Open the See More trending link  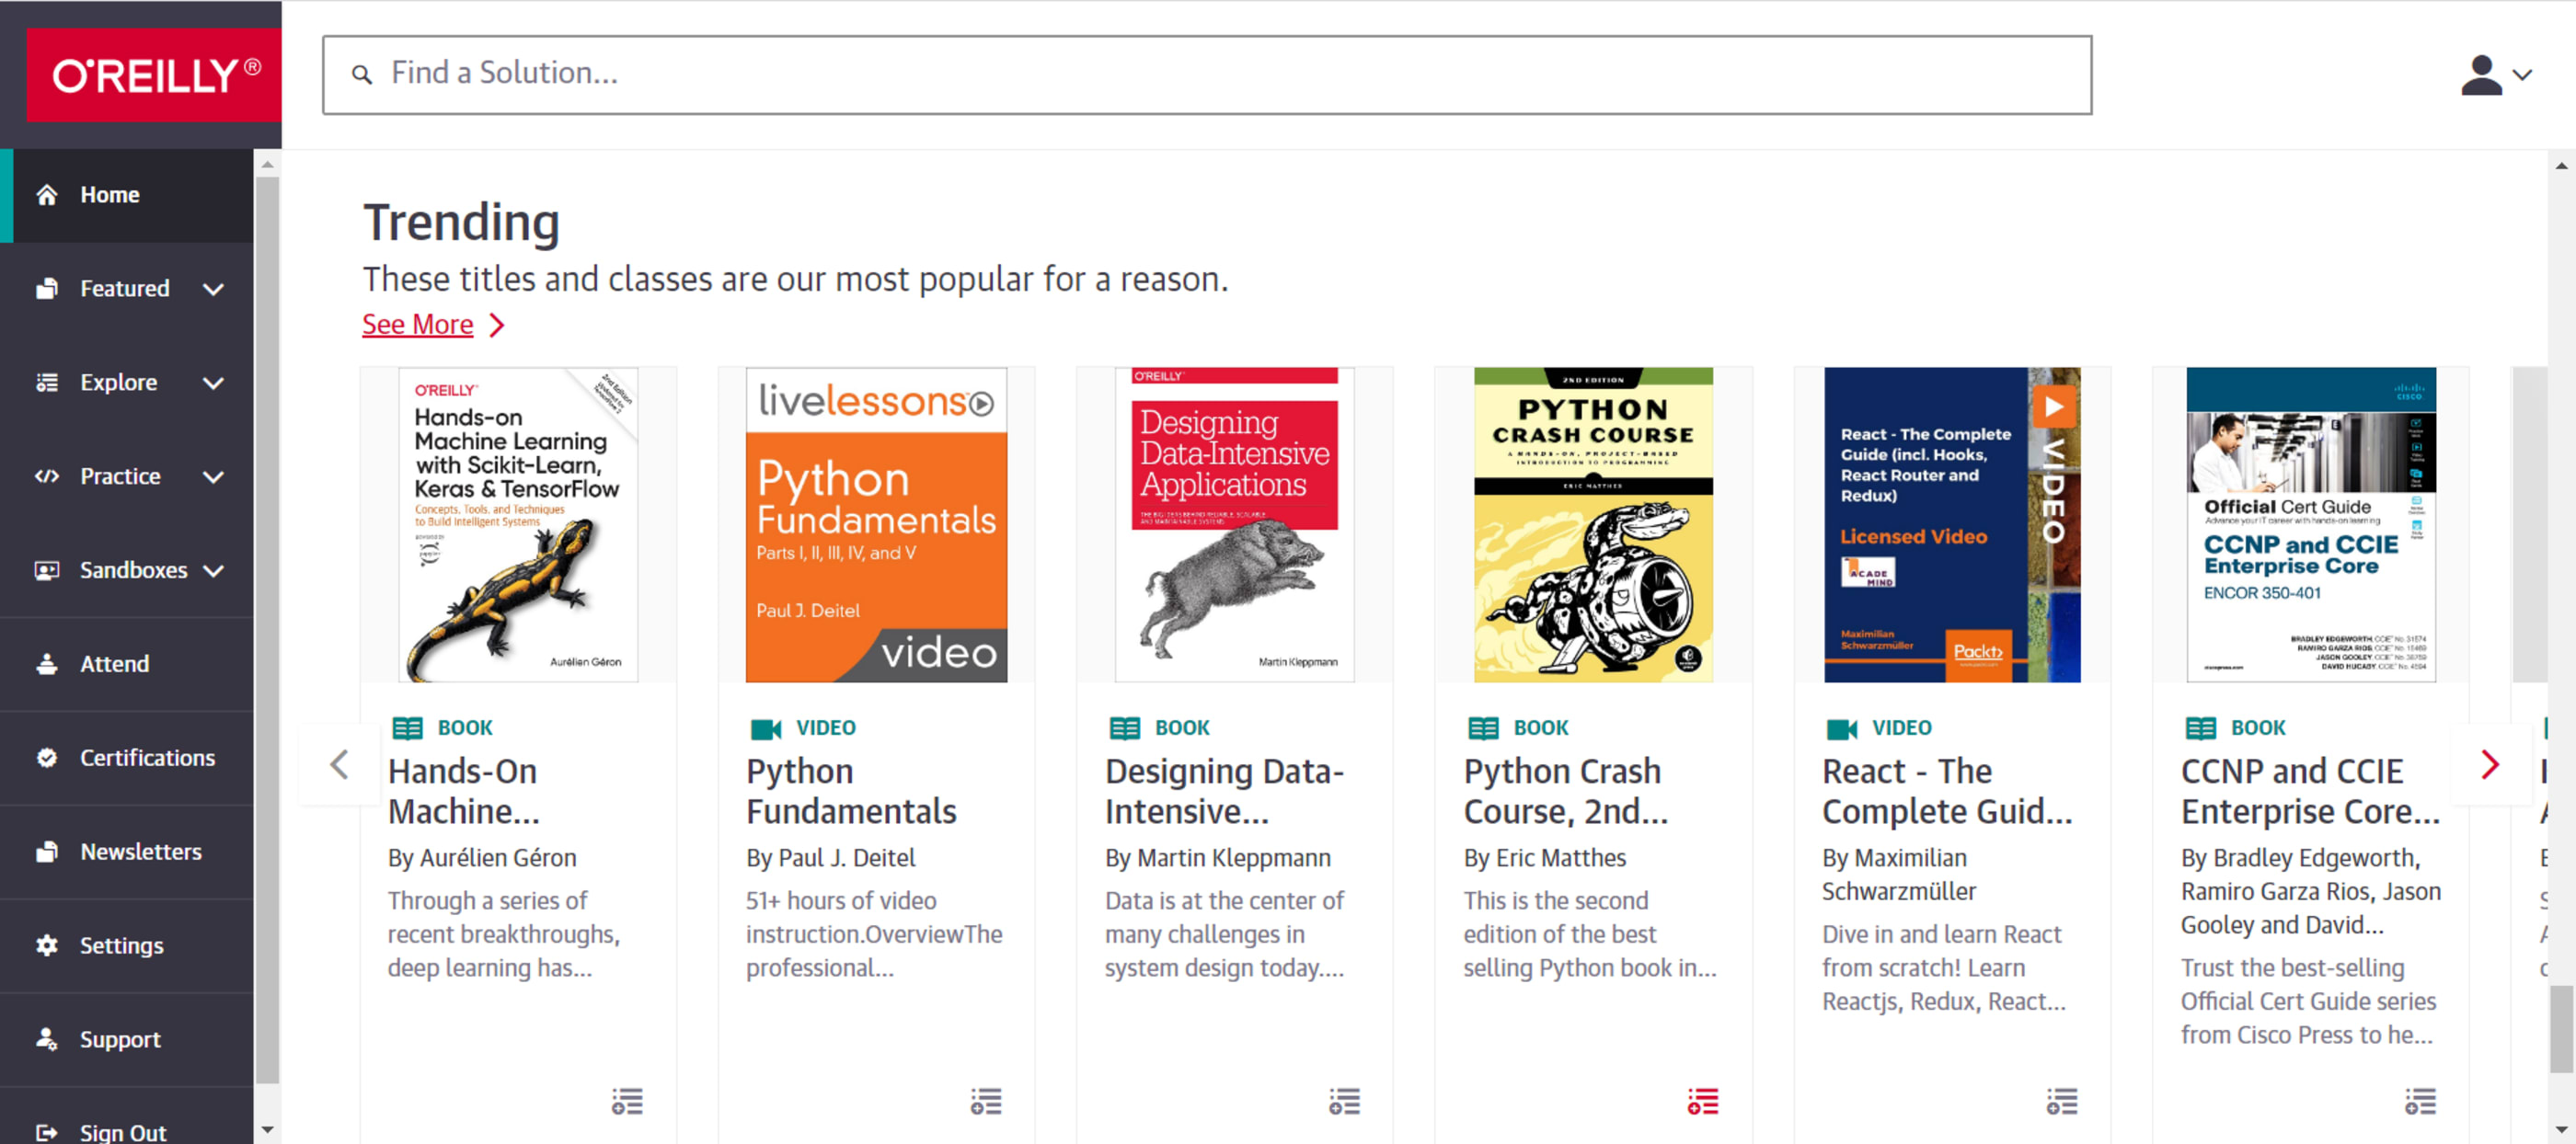coord(417,325)
